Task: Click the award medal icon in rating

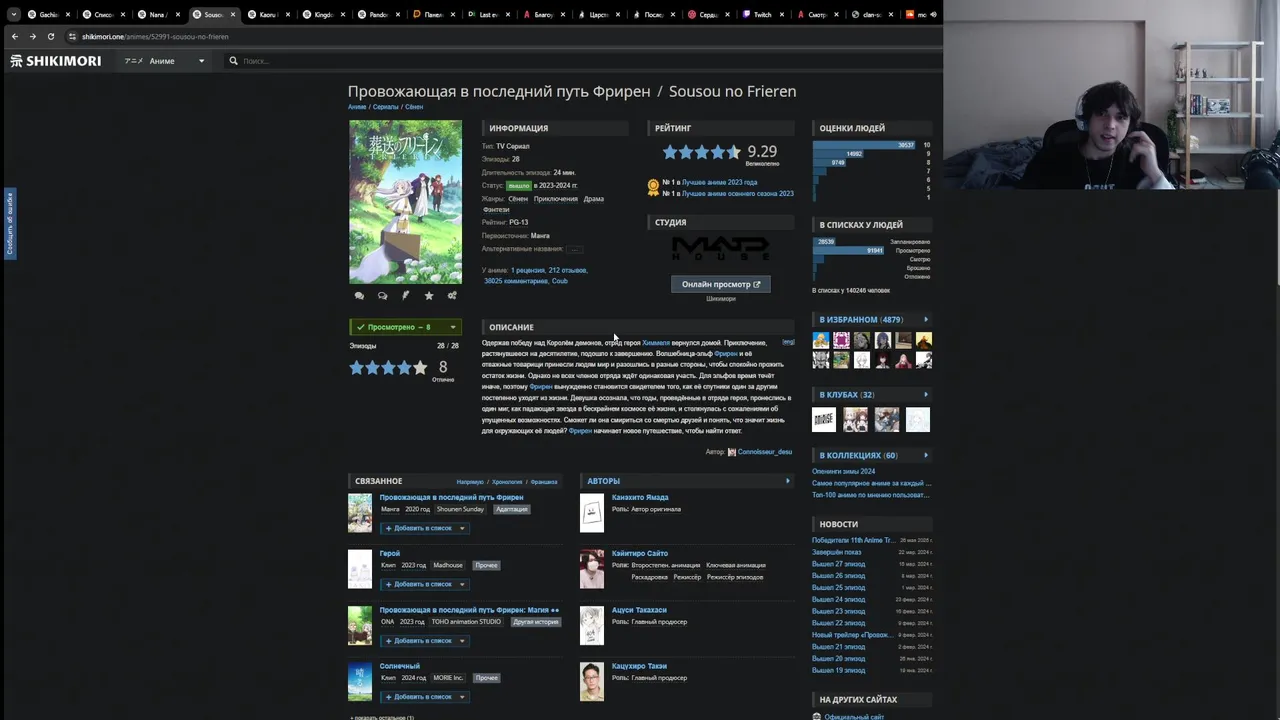Action: click(653, 187)
